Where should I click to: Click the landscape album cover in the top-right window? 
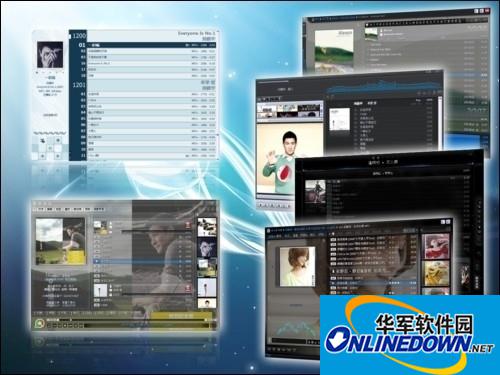[x=334, y=50]
